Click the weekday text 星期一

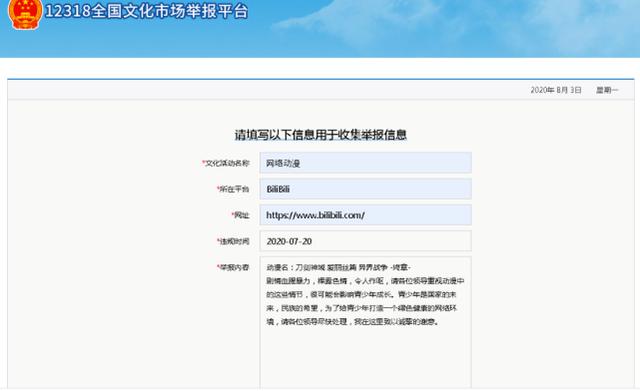pos(607,90)
